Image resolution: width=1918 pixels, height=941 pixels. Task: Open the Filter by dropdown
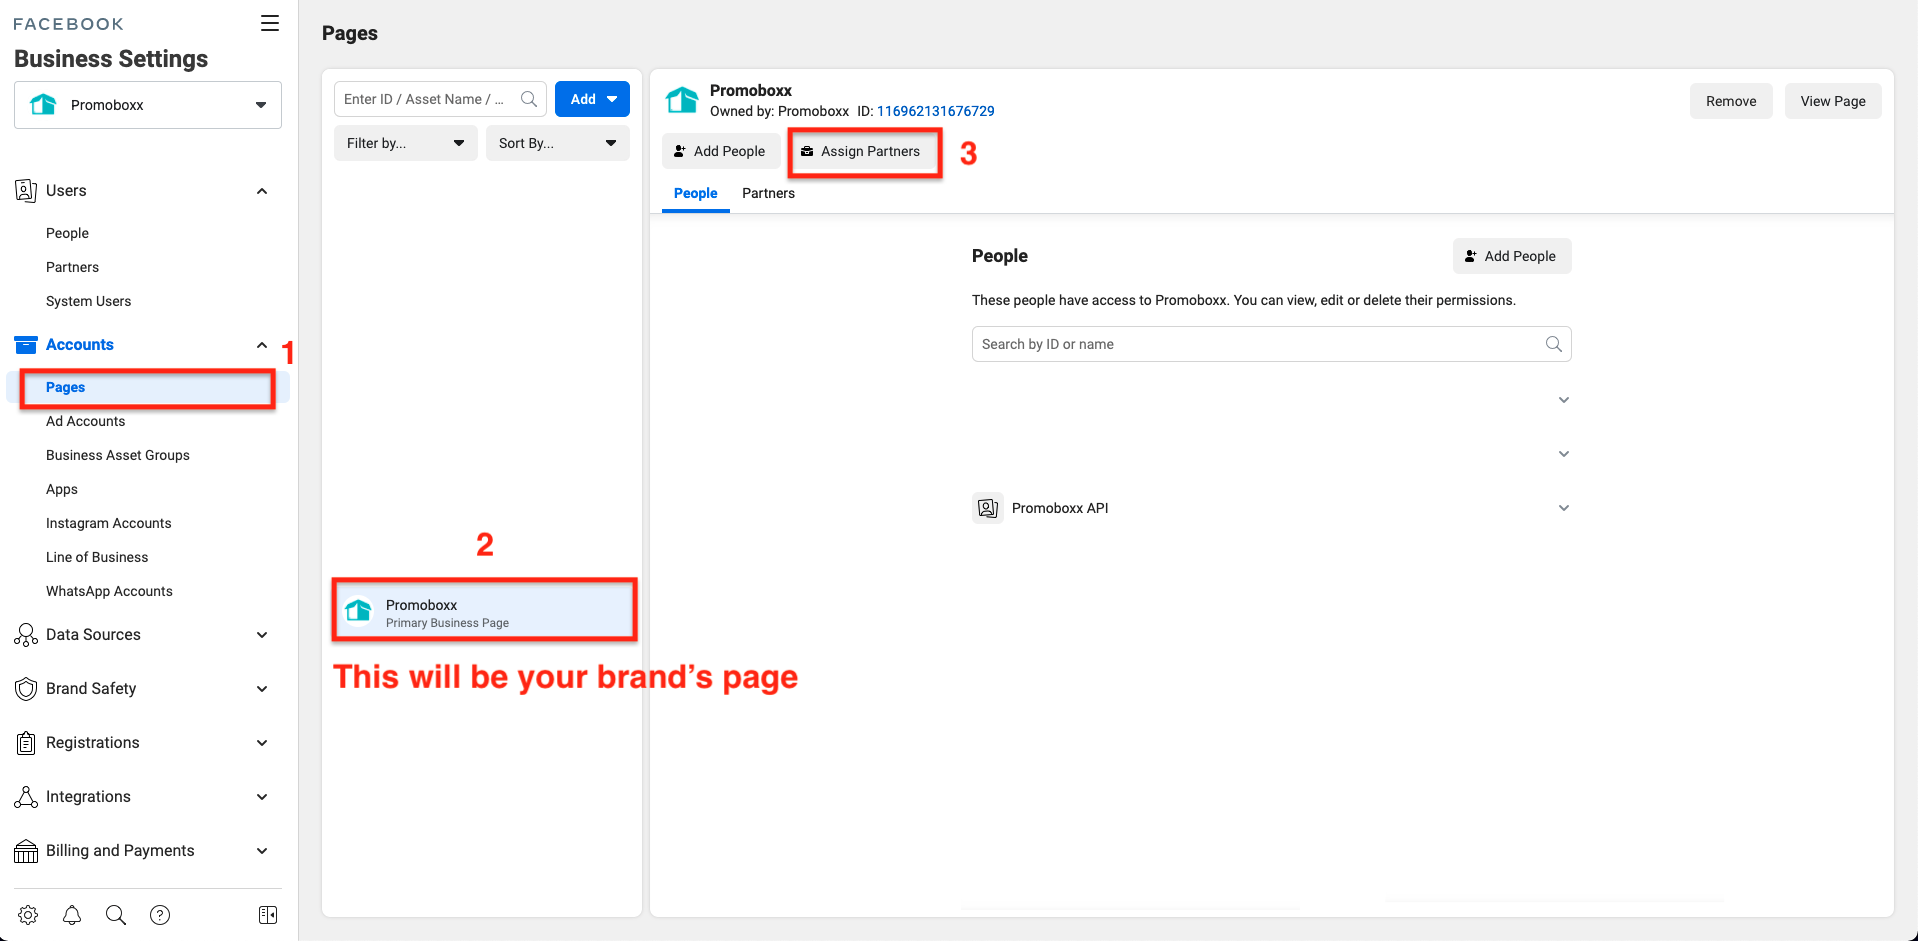coord(406,143)
